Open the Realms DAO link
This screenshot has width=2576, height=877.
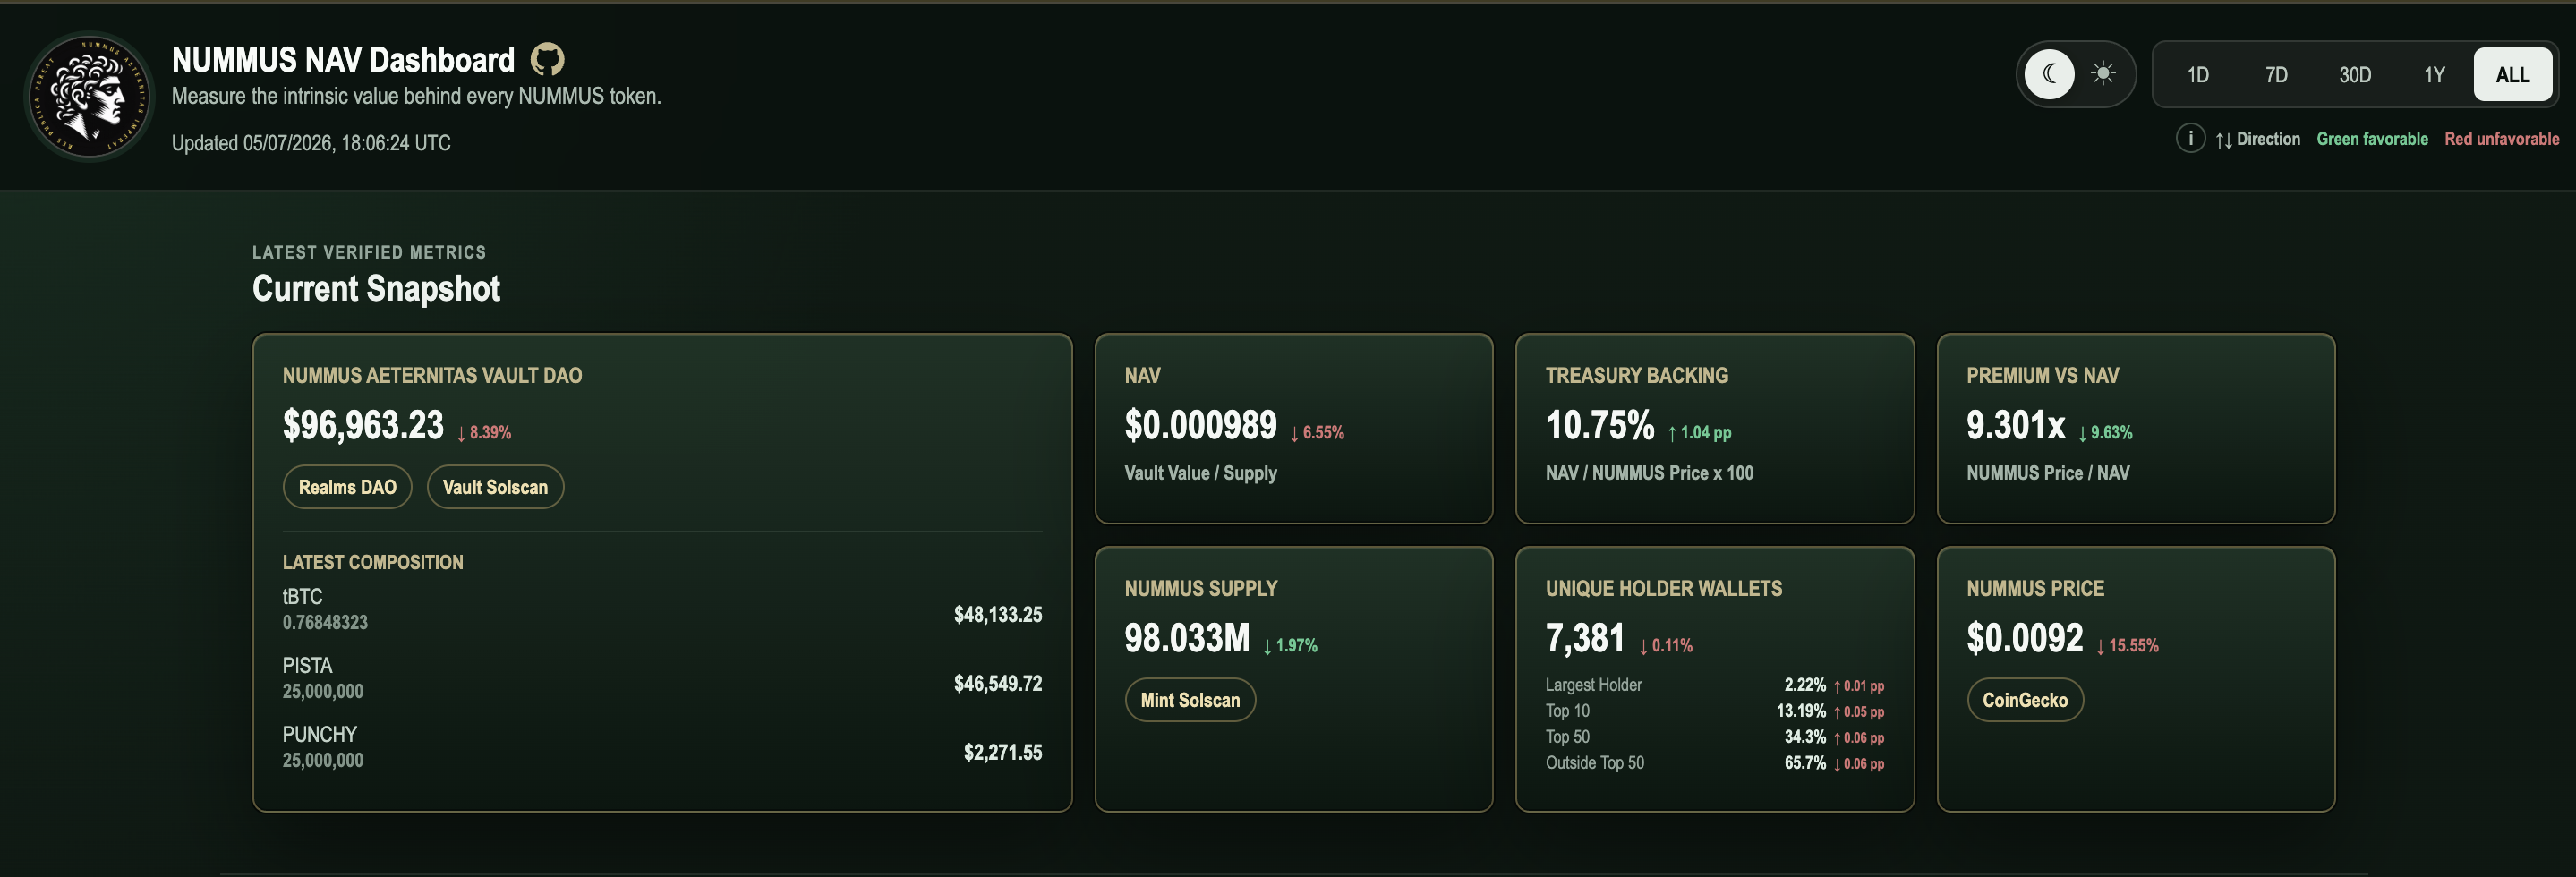point(347,487)
